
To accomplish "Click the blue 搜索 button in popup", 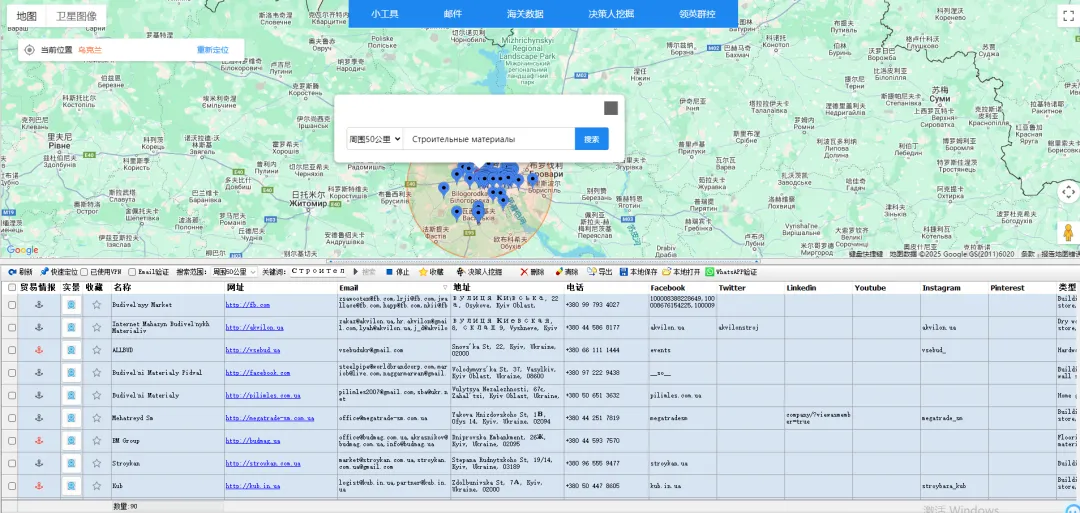I will tap(592, 138).
